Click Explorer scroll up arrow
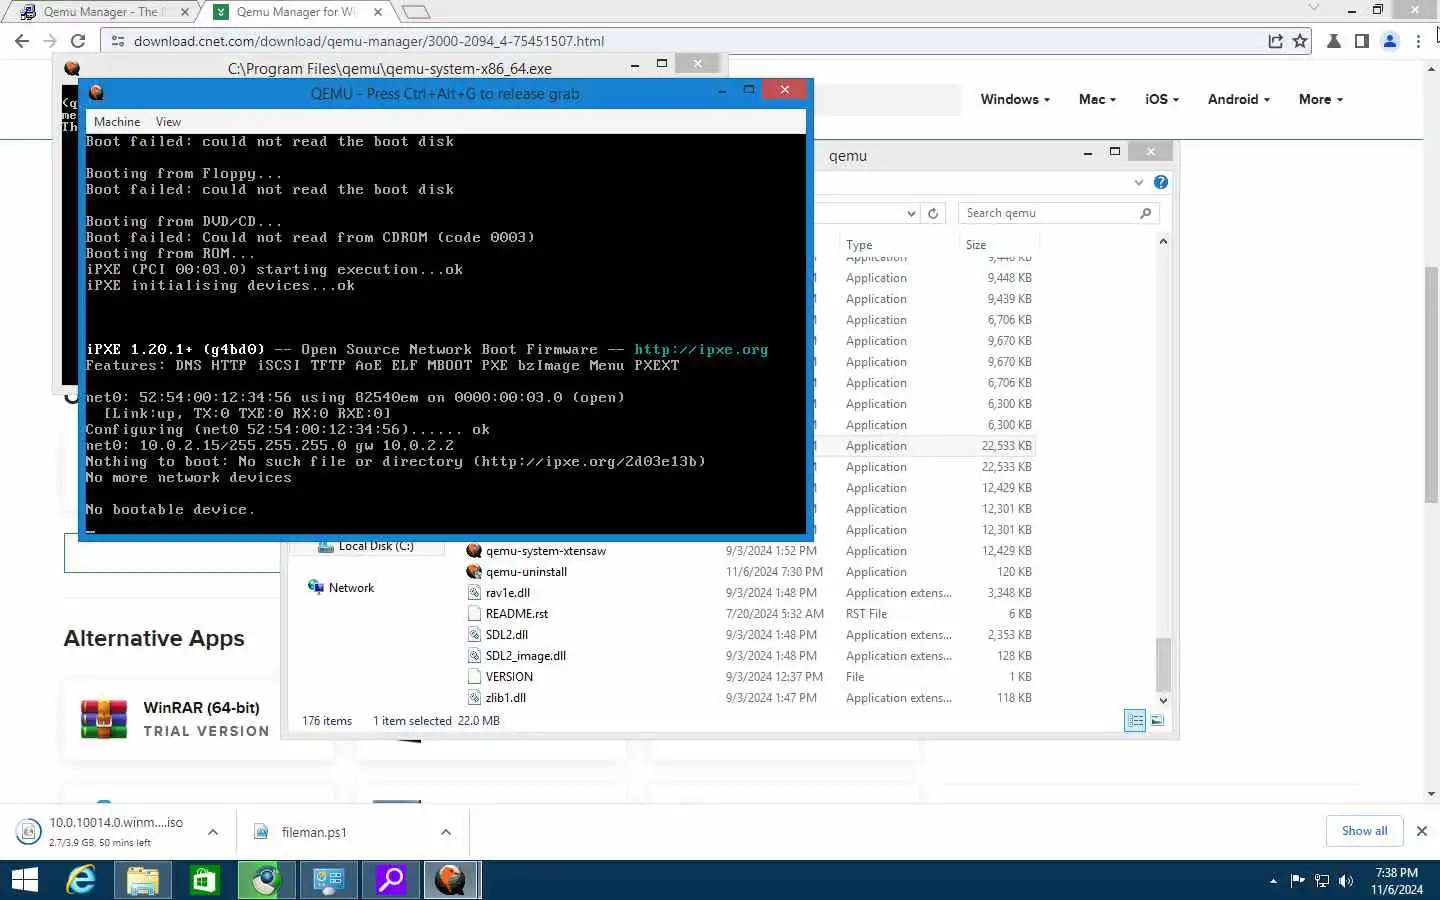The height and width of the screenshot is (900, 1440). pyautogui.click(x=1162, y=241)
